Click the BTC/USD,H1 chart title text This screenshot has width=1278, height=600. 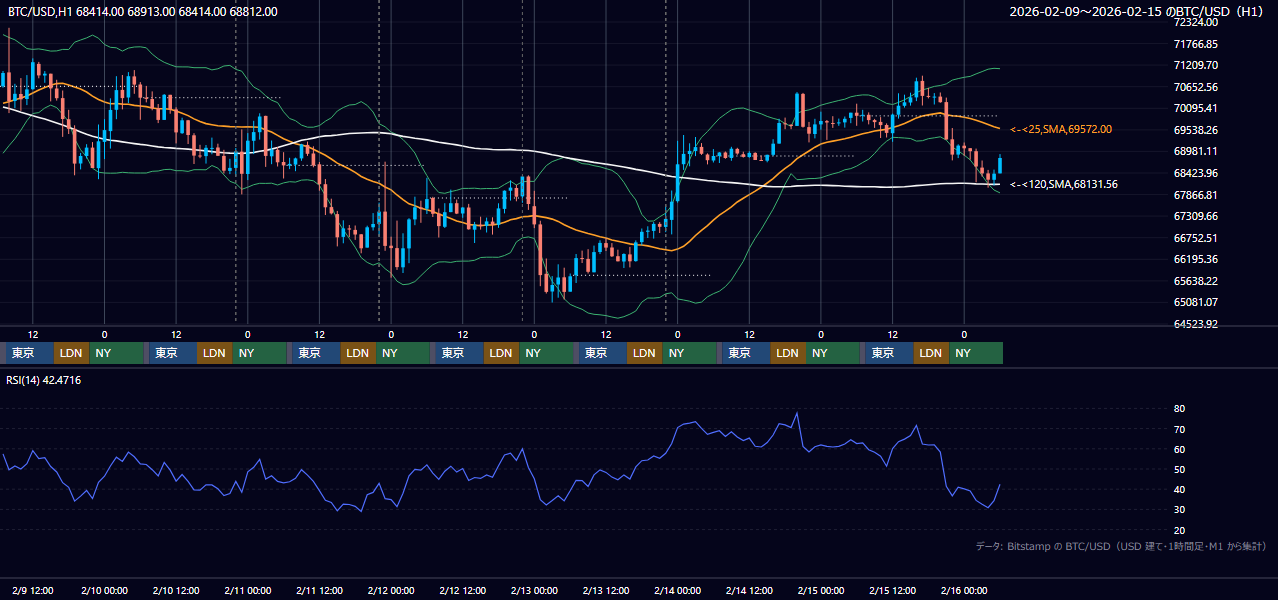143,12
